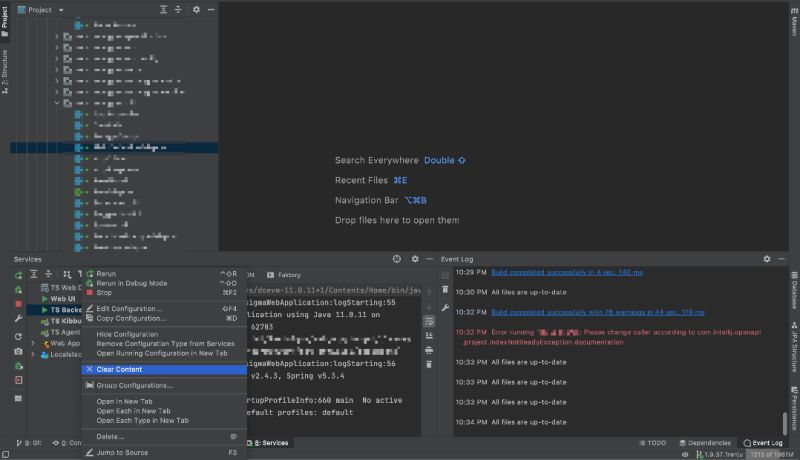This screenshot has width=800, height=460.
Task: Click the Group By icon in Services toolbar
Action: (67, 274)
